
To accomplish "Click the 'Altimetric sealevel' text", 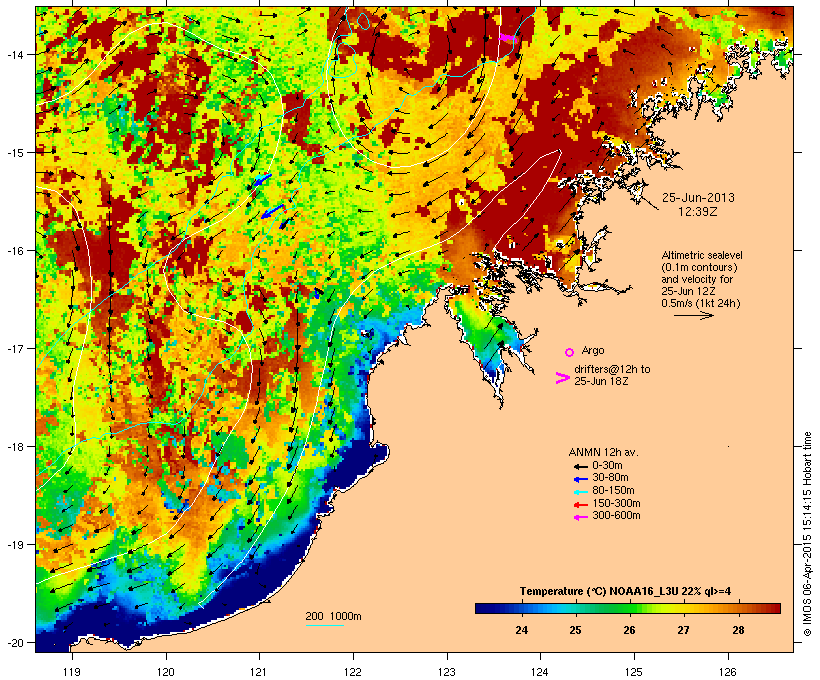I will [702, 255].
